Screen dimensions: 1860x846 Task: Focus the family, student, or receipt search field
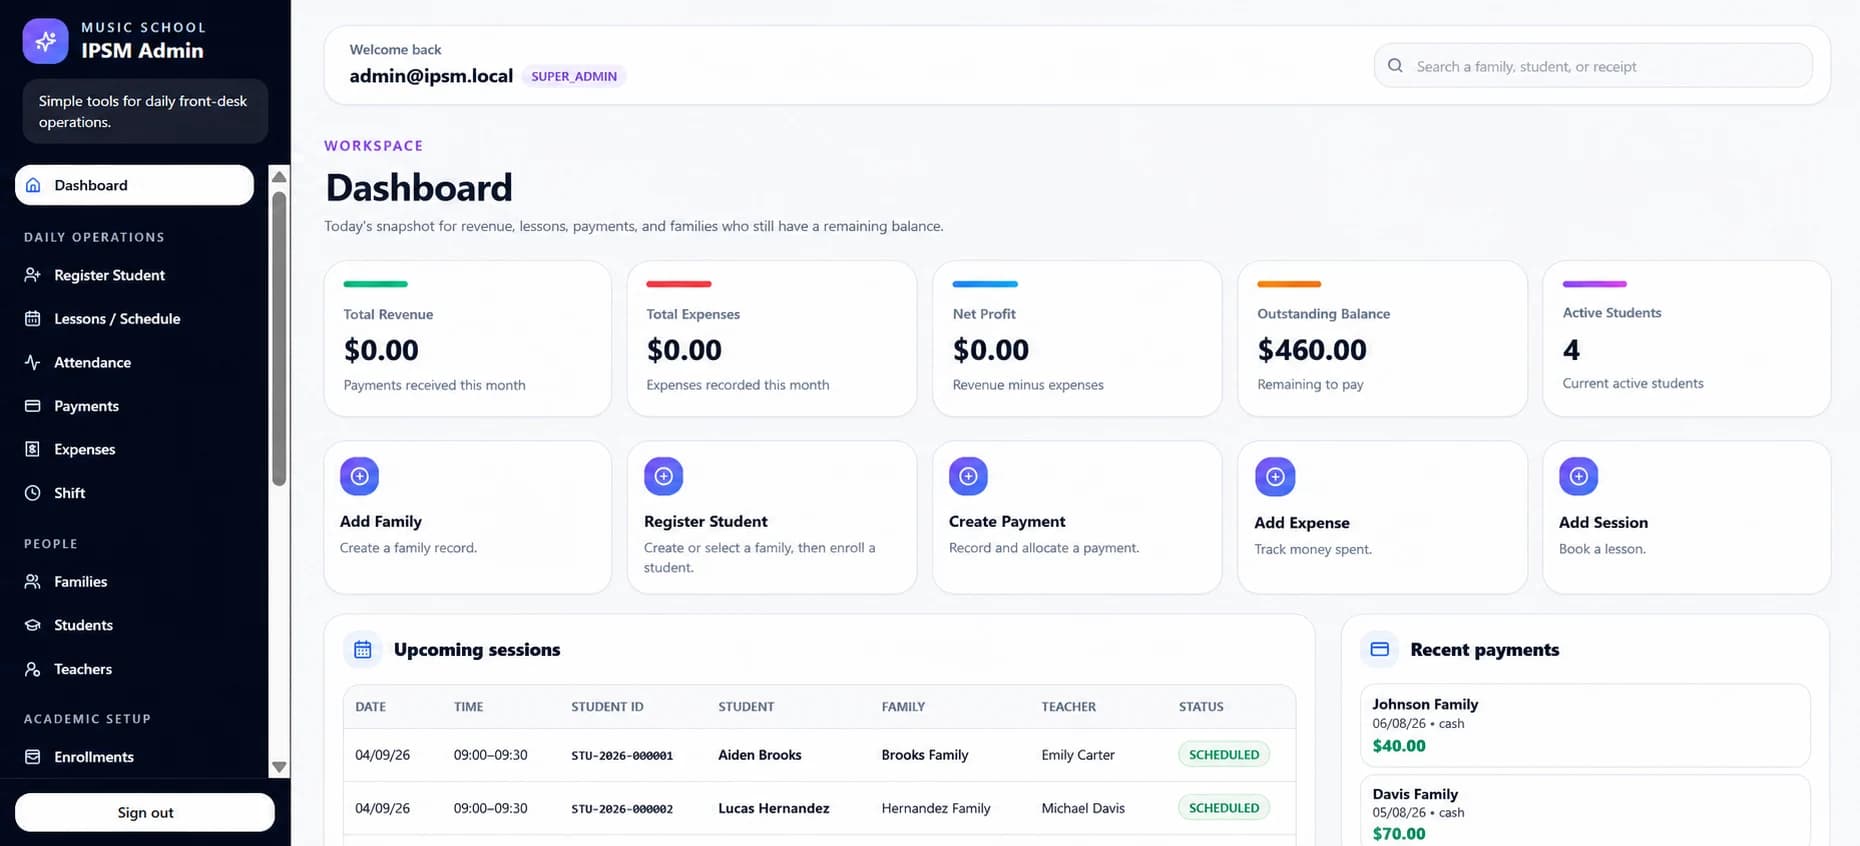pos(1593,66)
